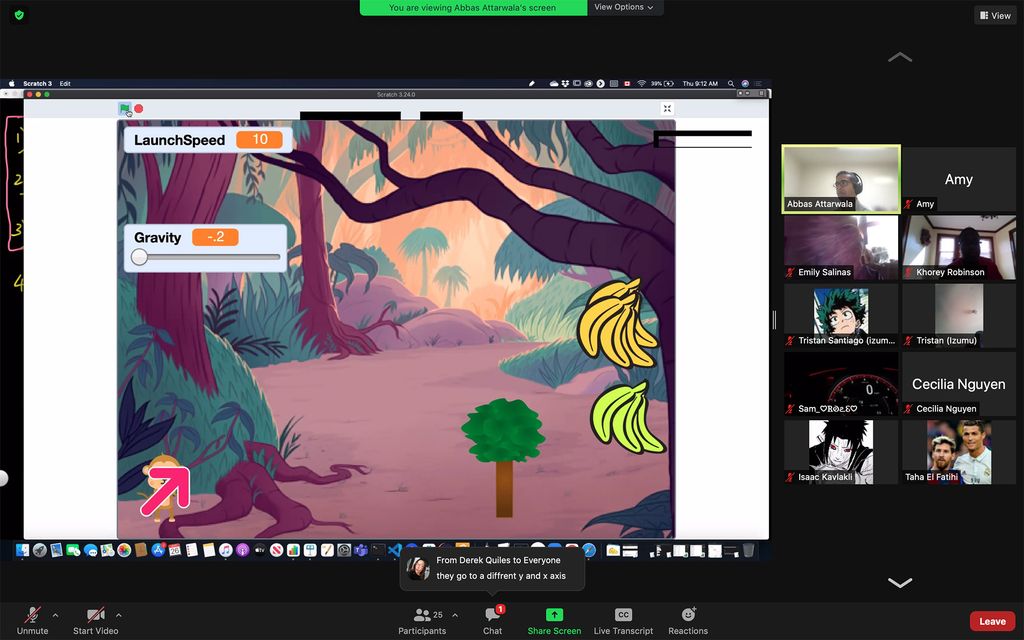Open the View Options dropdown
Image resolution: width=1024 pixels, height=640 pixels.
pos(624,7)
